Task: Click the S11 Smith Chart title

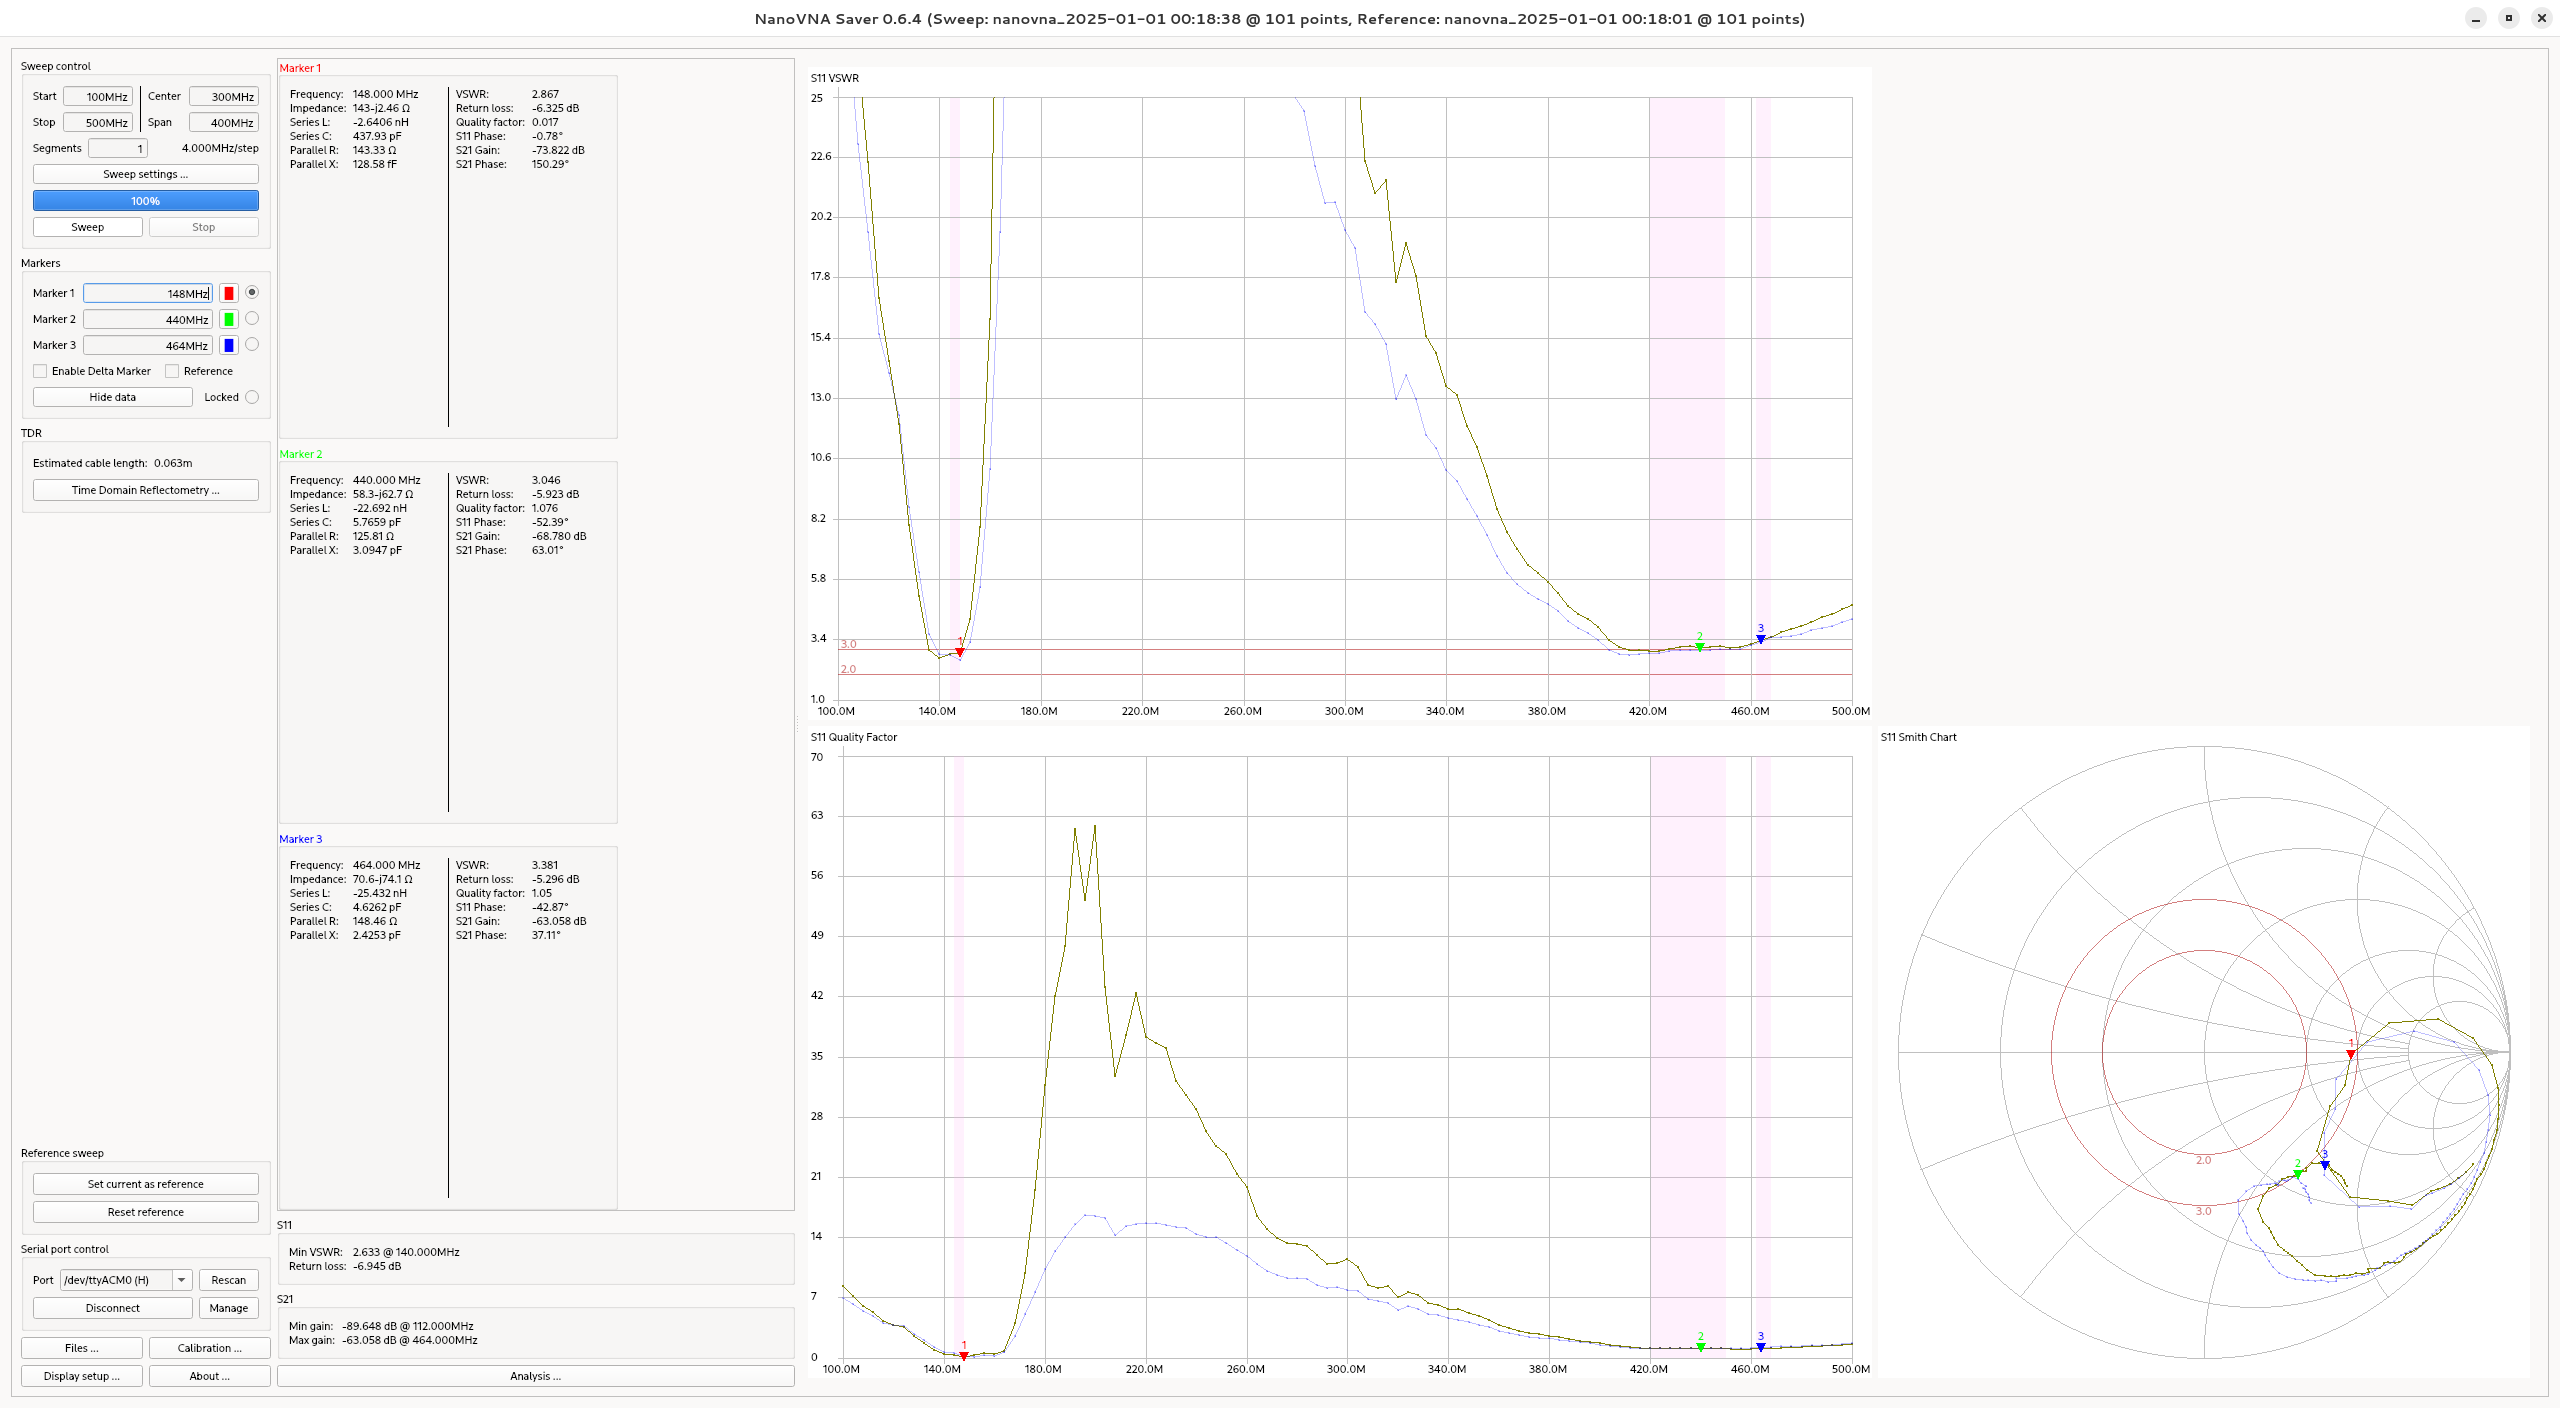Action: point(1919,737)
